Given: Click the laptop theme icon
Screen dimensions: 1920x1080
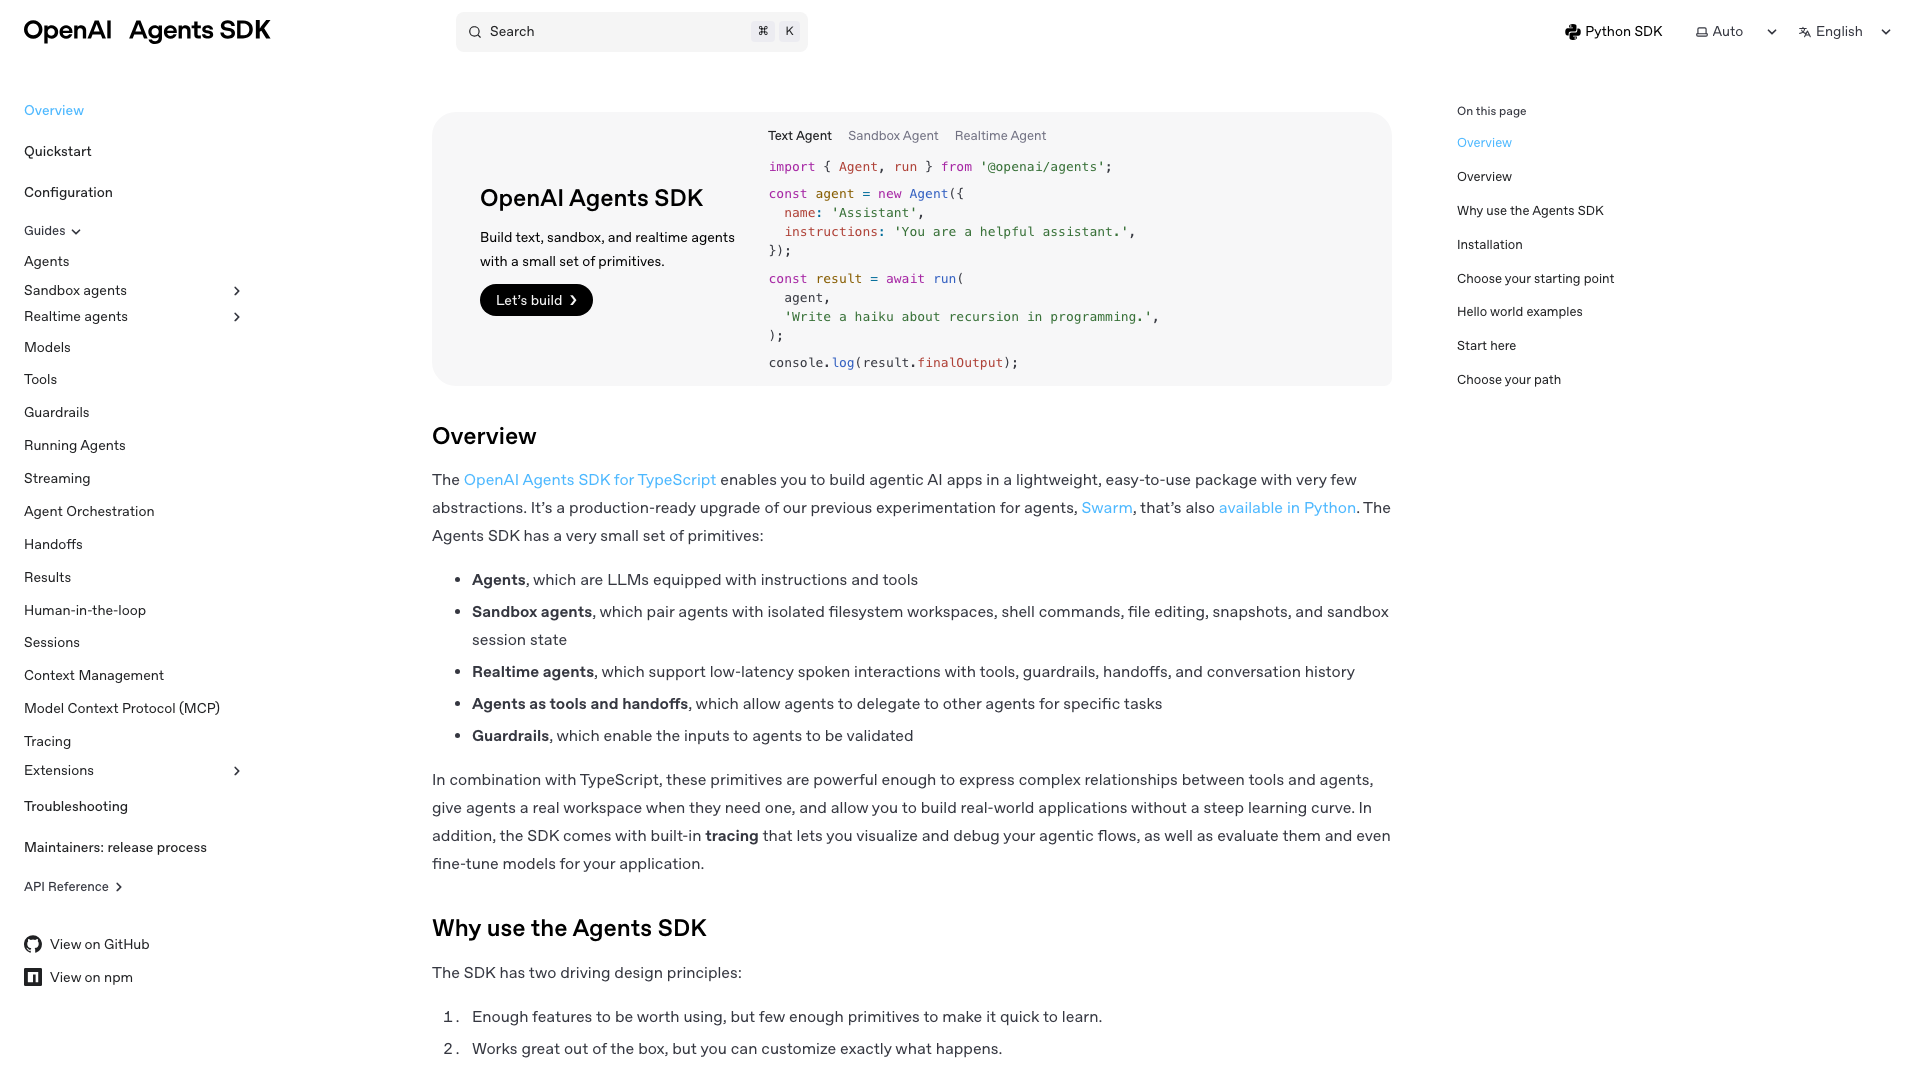Looking at the screenshot, I should [x=1702, y=32].
